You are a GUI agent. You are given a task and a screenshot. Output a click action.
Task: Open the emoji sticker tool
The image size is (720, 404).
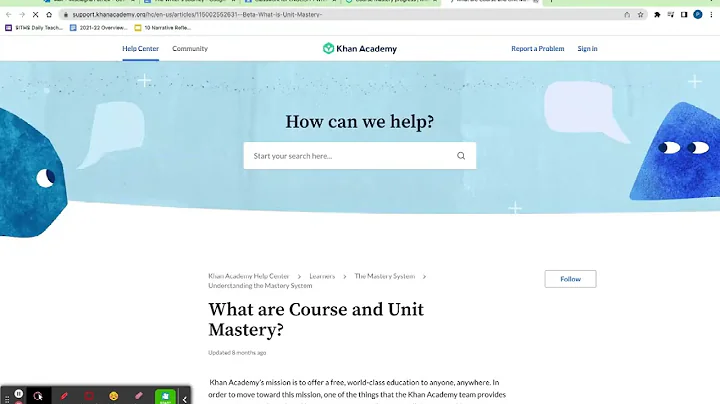pos(114,396)
